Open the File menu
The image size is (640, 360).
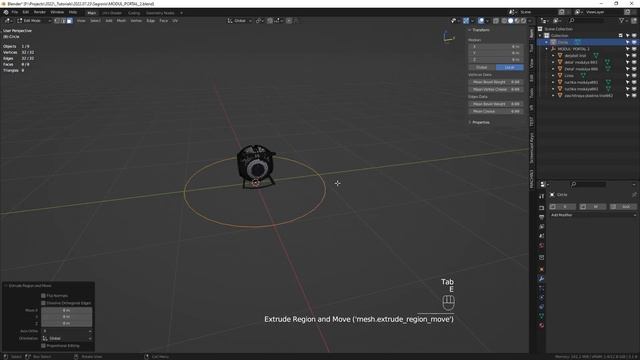coord(15,12)
